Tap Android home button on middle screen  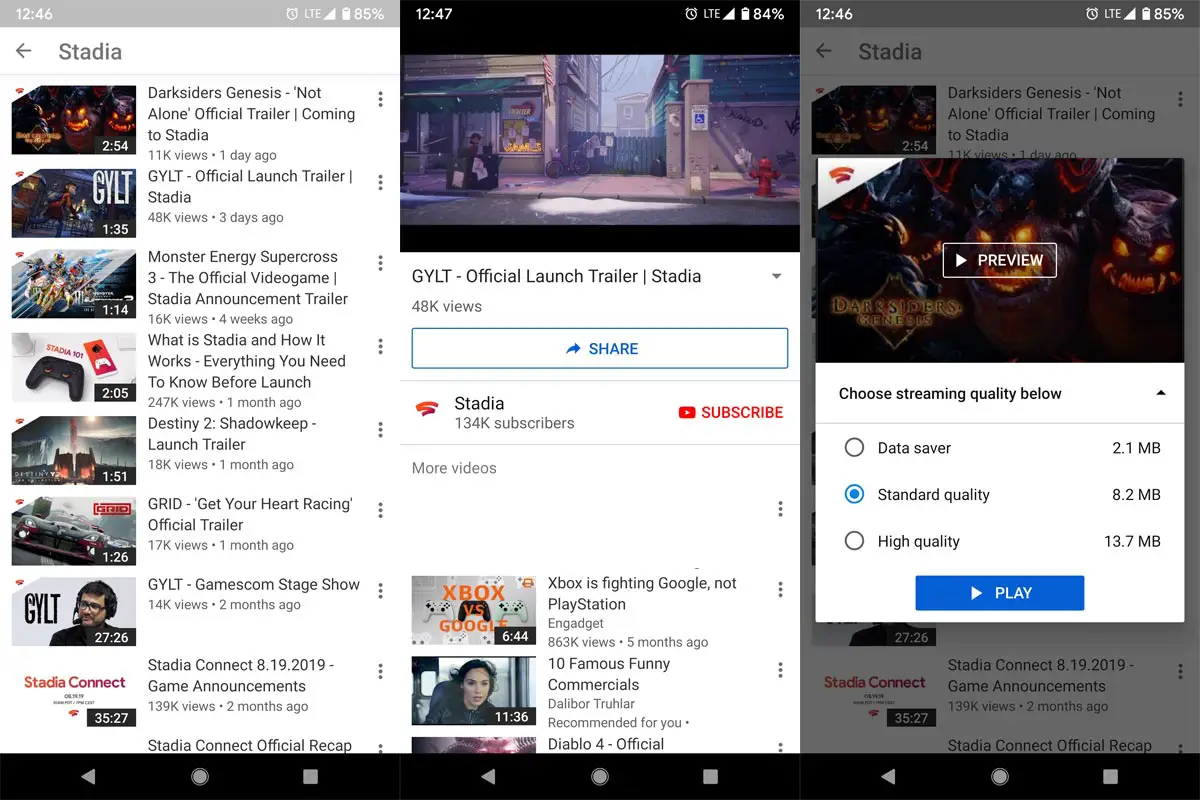[600, 776]
